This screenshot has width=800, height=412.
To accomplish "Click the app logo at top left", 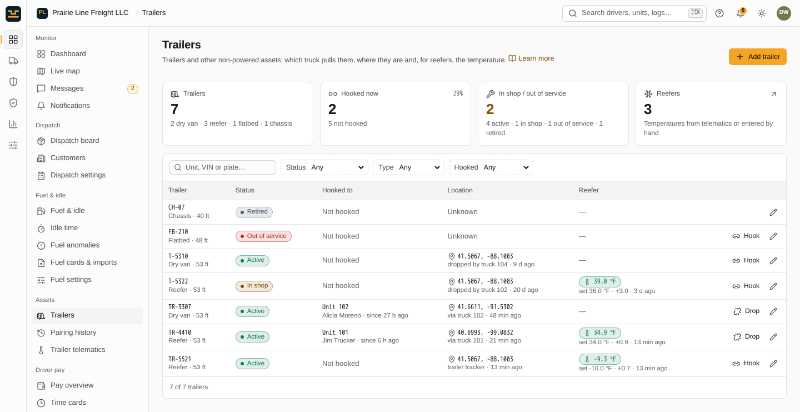I will click(x=13, y=14).
